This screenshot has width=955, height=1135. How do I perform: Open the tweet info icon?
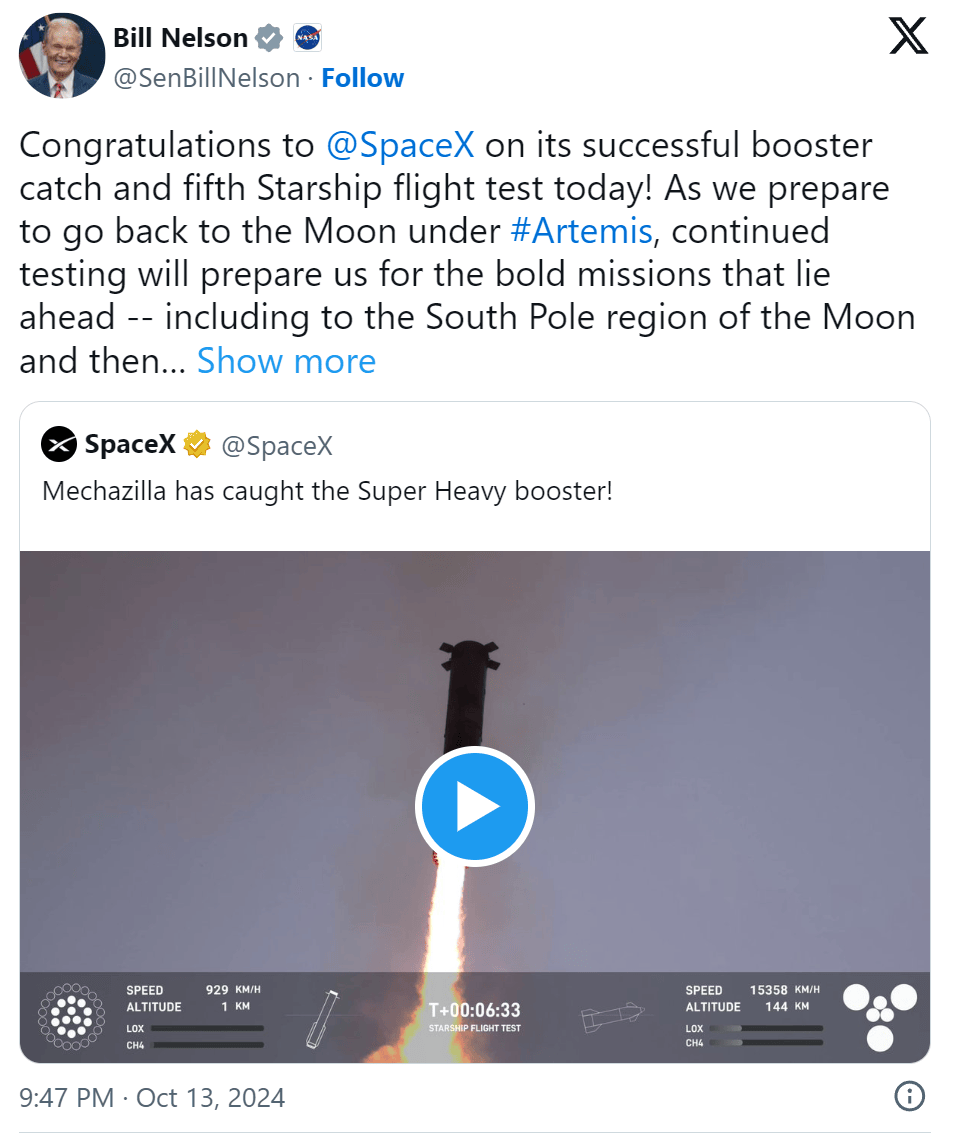(x=908, y=1096)
